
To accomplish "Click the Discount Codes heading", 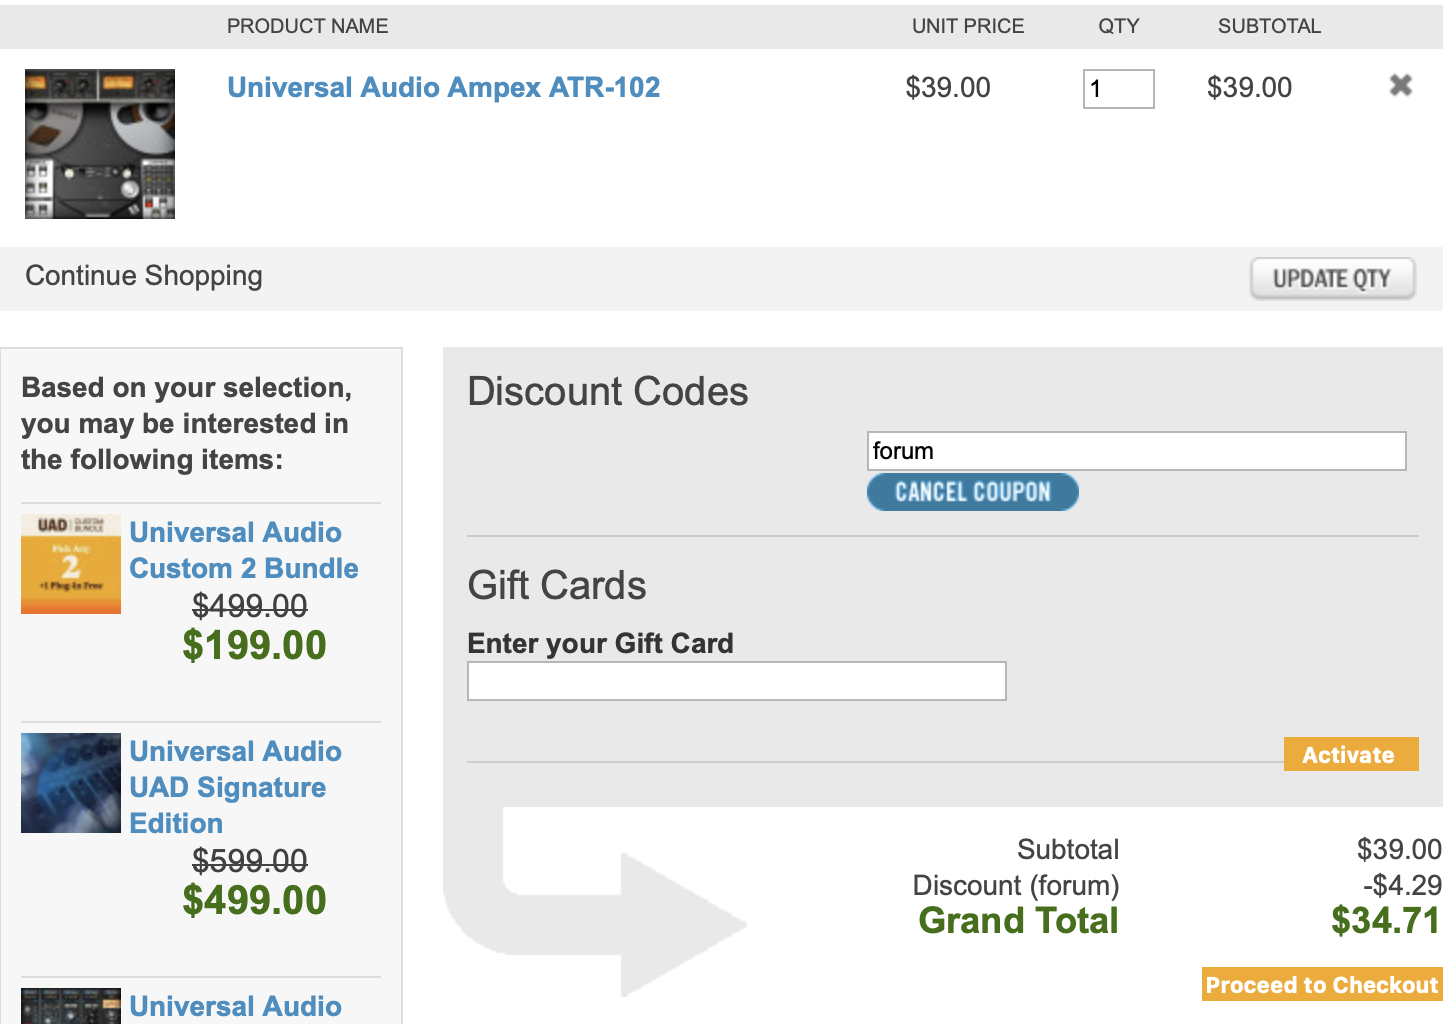I will pyautogui.click(x=608, y=391).
